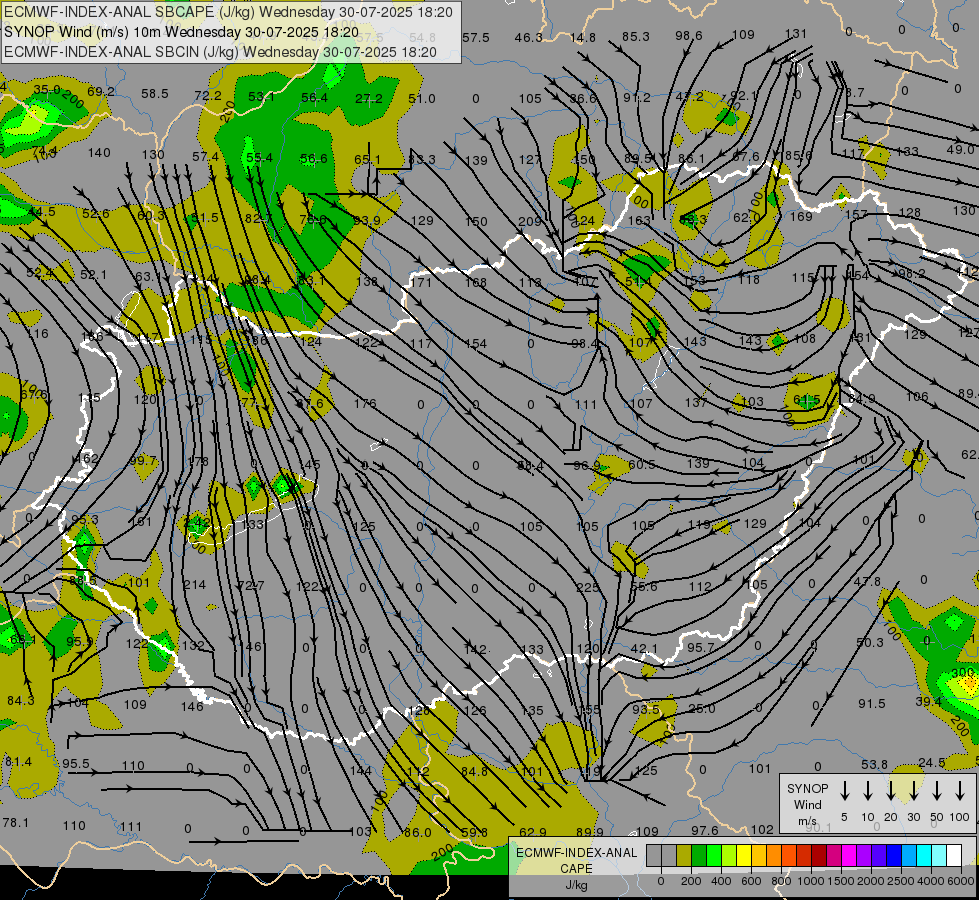Click the '69.2' value on the map
The height and width of the screenshot is (900, 979).
[101, 92]
